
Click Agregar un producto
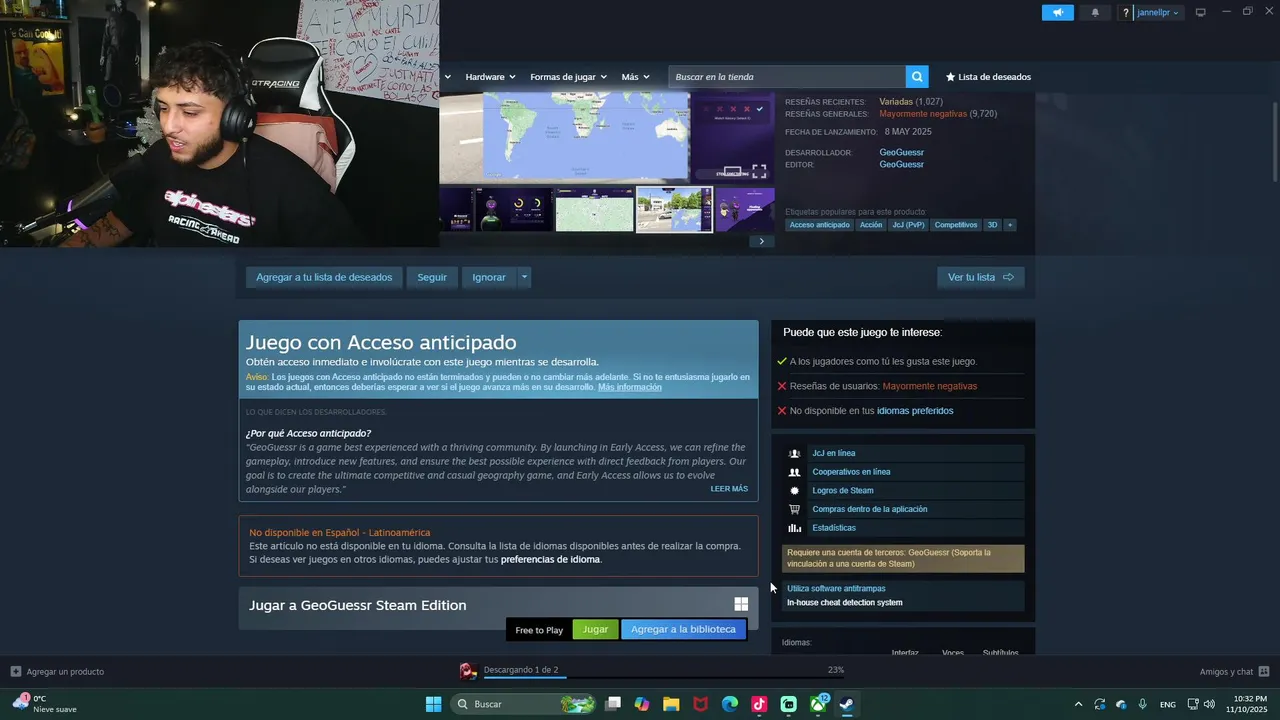[57, 671]
